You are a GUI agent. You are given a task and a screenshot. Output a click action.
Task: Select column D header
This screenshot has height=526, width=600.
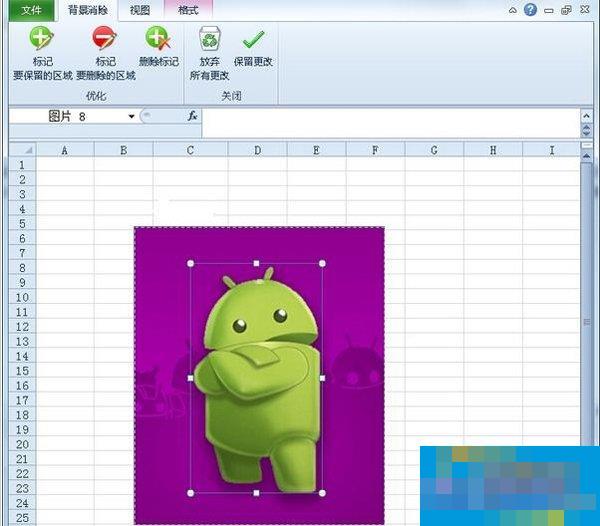[x=258, y=150]
